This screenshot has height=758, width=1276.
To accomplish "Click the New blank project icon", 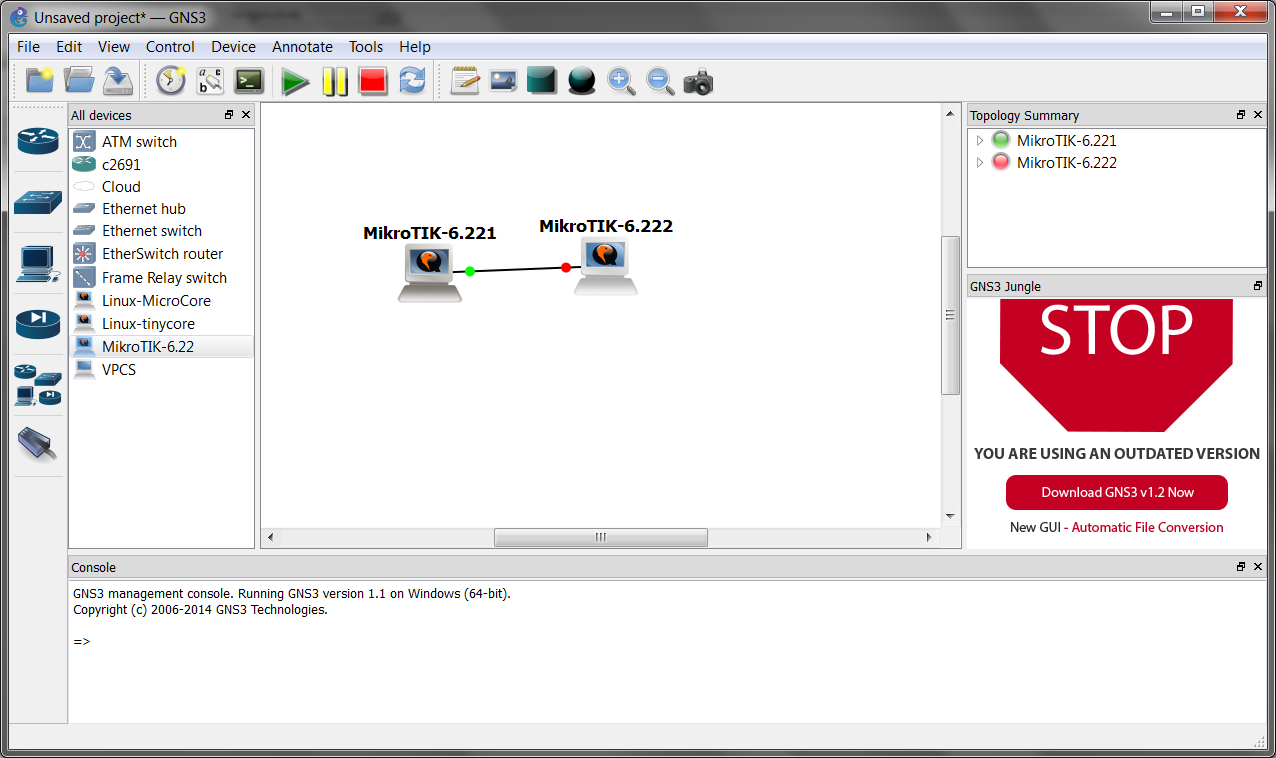I will pyautogui.click(x=40, y=81).
